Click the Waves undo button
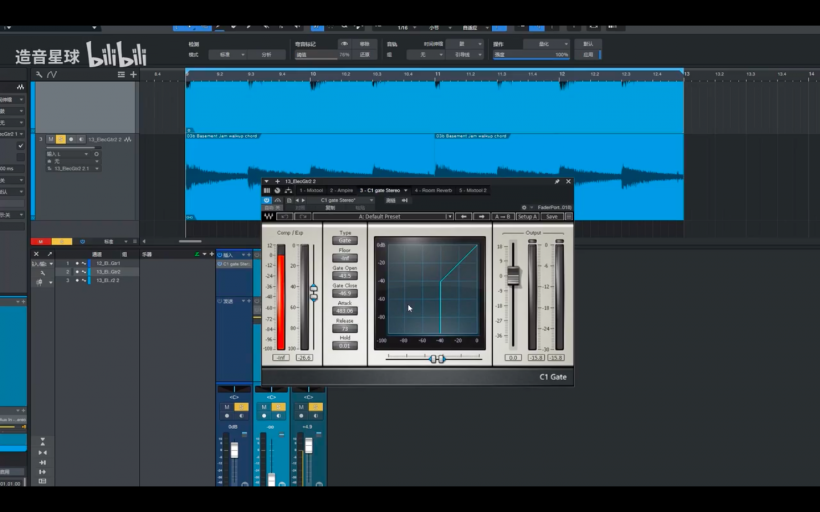The width and height of the screenshot is (820, 512). point(284,217)
